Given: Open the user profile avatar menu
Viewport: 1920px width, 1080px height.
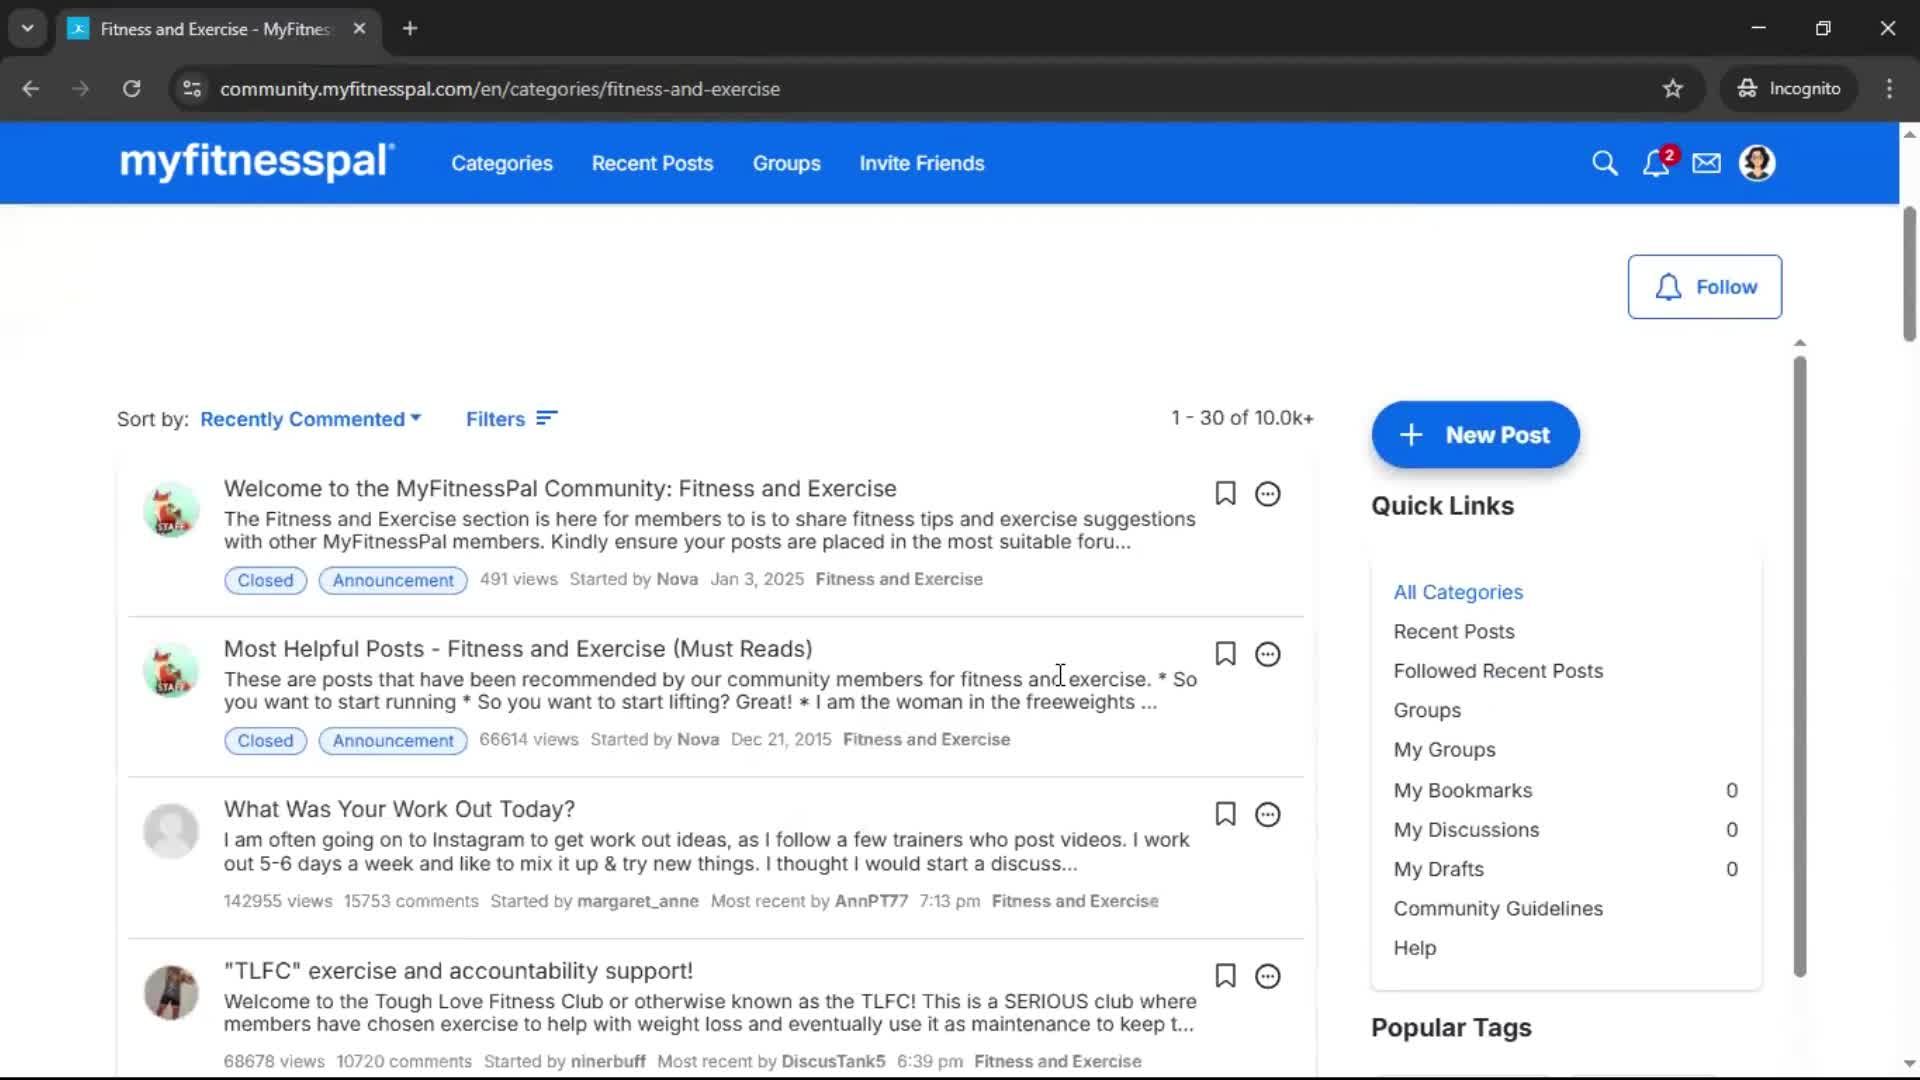Looking at the screenshot, I should [x=1757, y=163].
